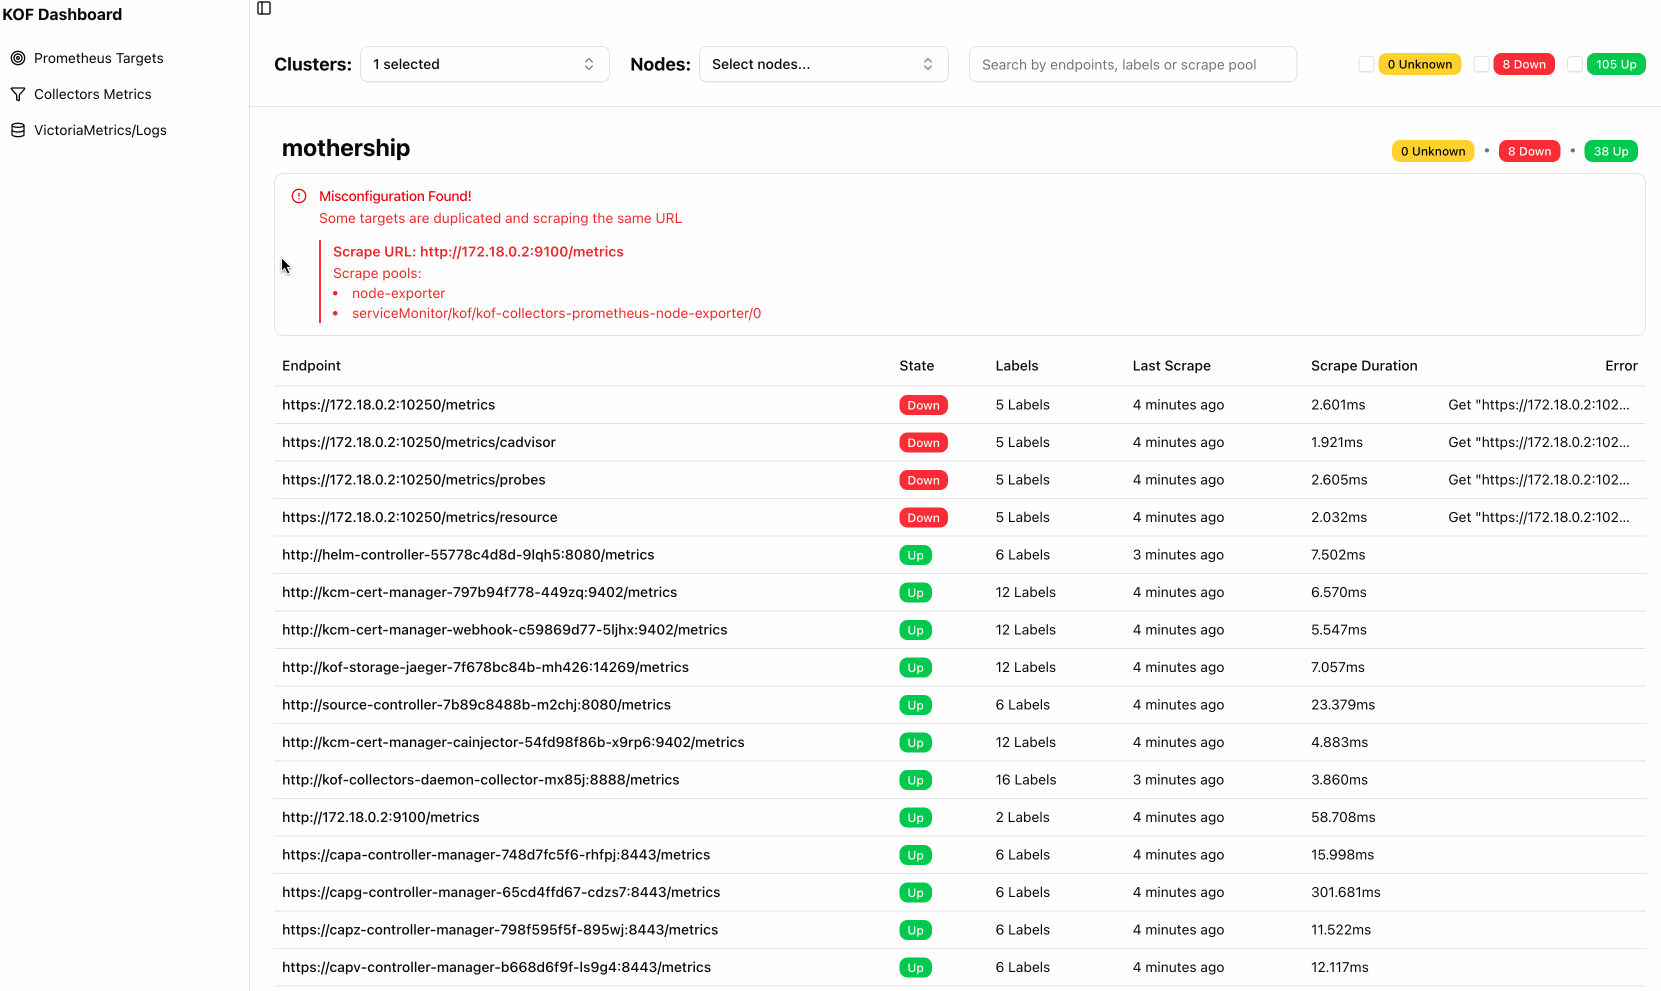
Task: Click the chevron on the Nodes selector
Action: click(x=927, y=63)
